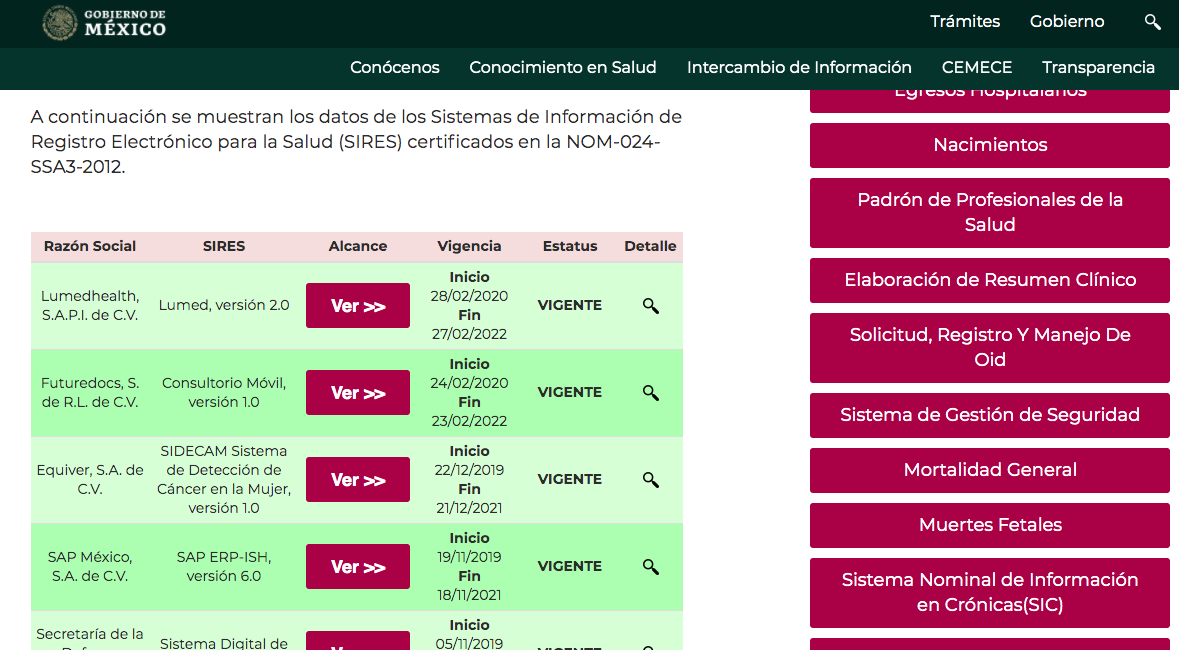Click Ver >> for SAP ERP-ISH

click(358, 566)
